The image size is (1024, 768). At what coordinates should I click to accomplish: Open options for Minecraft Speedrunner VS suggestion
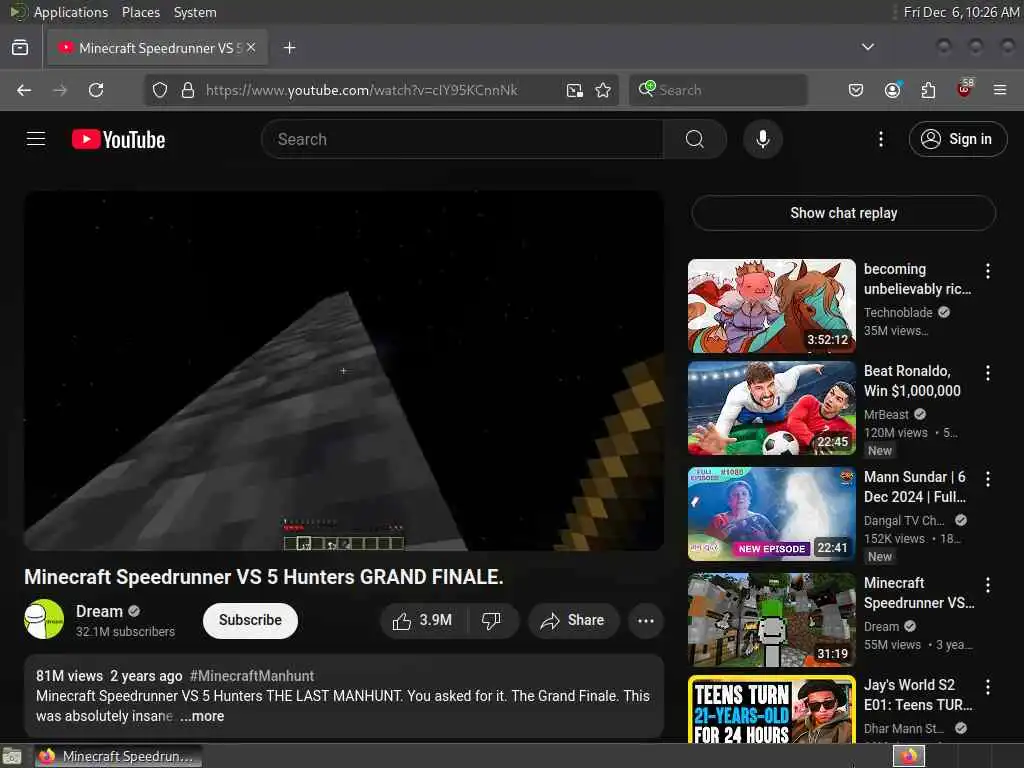(x=988, y=584)
